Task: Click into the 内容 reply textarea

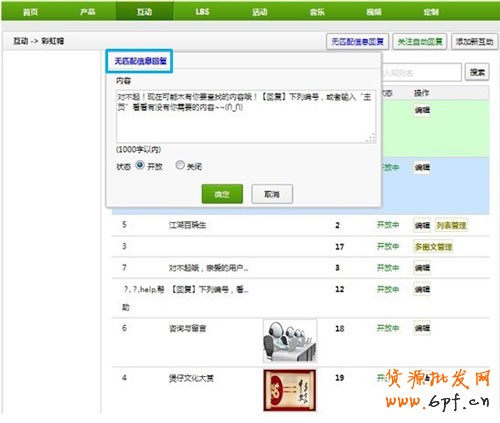Action: click(x=246, y=117)
